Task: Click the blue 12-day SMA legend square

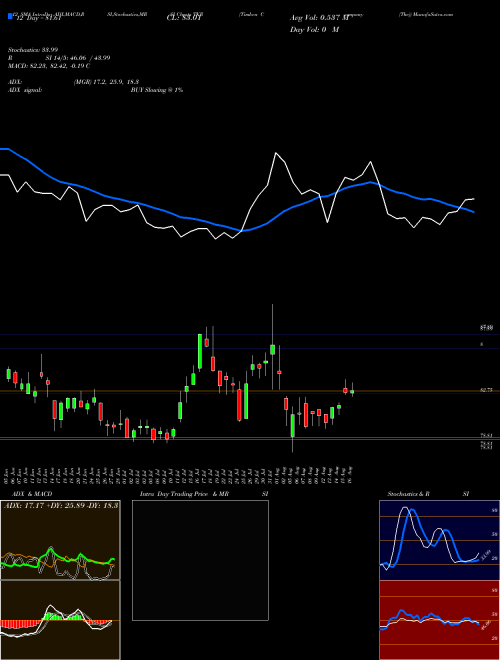Action: [x=10, y=16]
